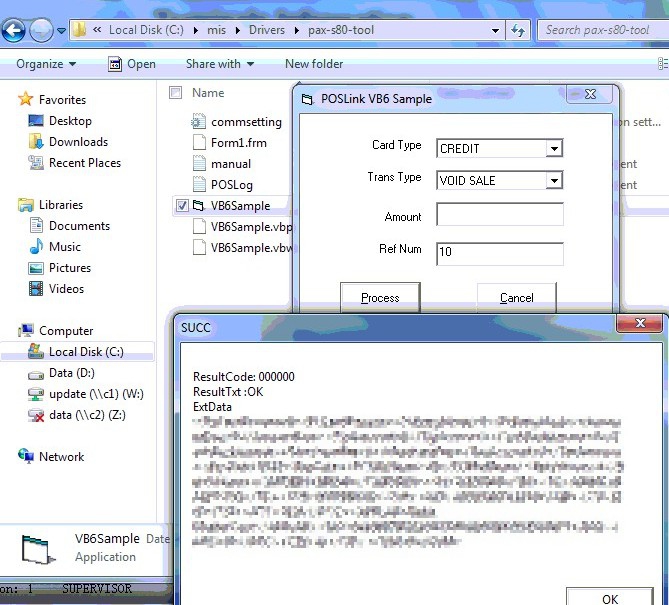Viewport: 669px width, 605px height.
Task: Click the VB6Sample preview icon in details pane
Action: pos(38,549)
